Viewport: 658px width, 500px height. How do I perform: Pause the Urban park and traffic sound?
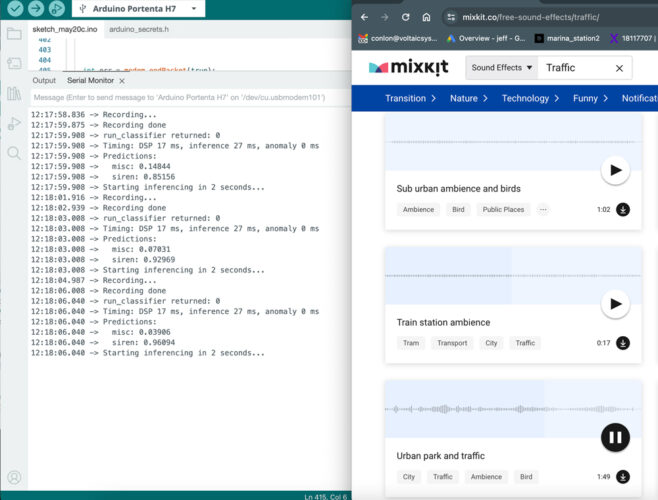(615, 437)
